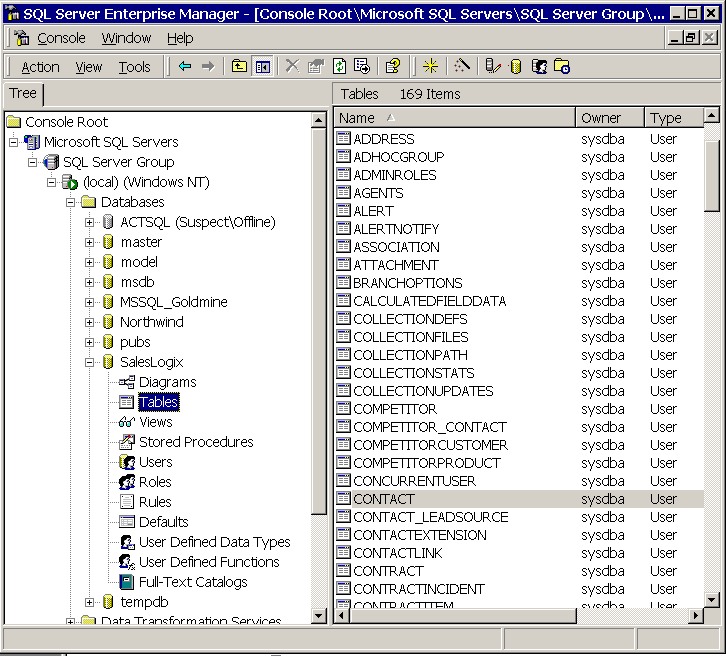Click the New yellow star icon
Screen dimensions: 726x656
(x=430, y=66)
